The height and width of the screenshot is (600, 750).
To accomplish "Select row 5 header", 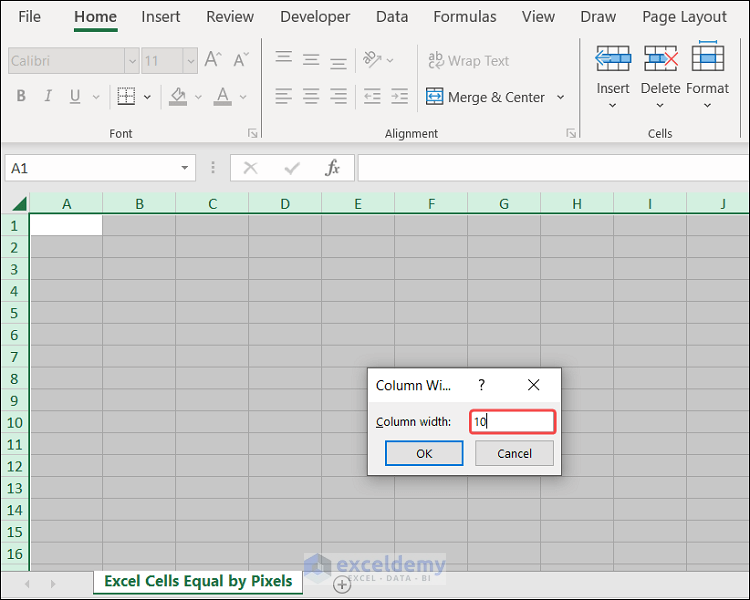I will 14,313.
